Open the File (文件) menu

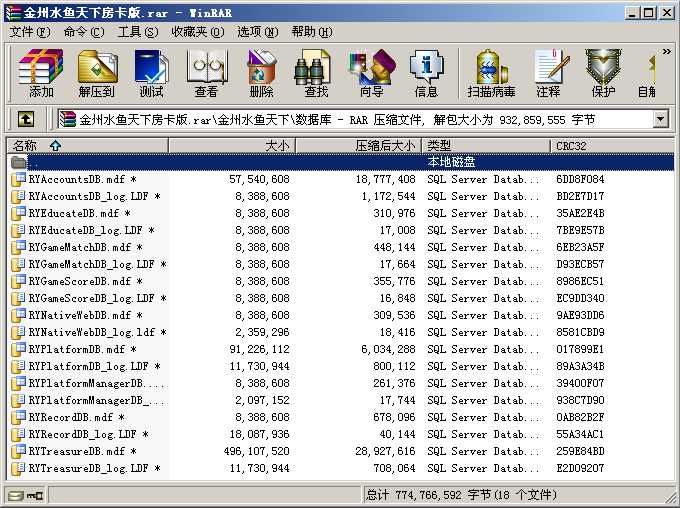click(30, 32)
